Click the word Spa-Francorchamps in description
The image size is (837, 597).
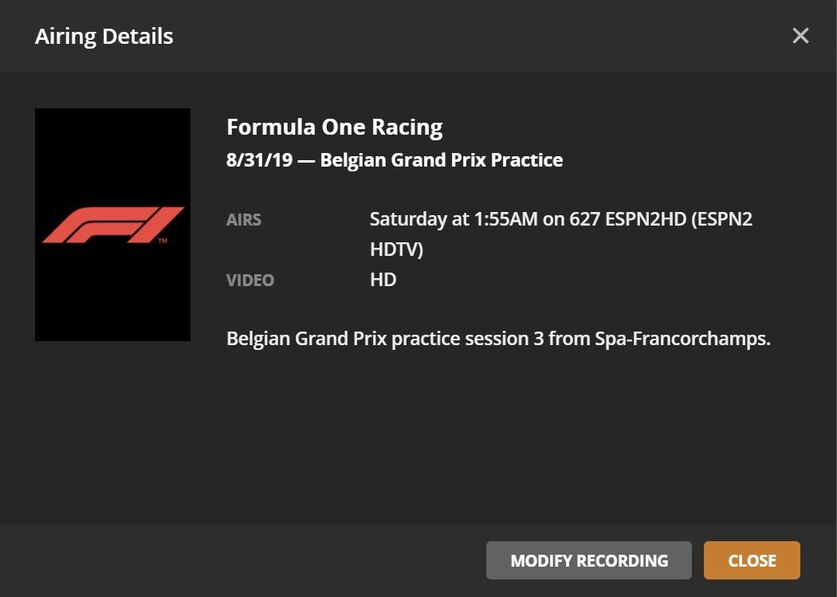click(682, 339)
